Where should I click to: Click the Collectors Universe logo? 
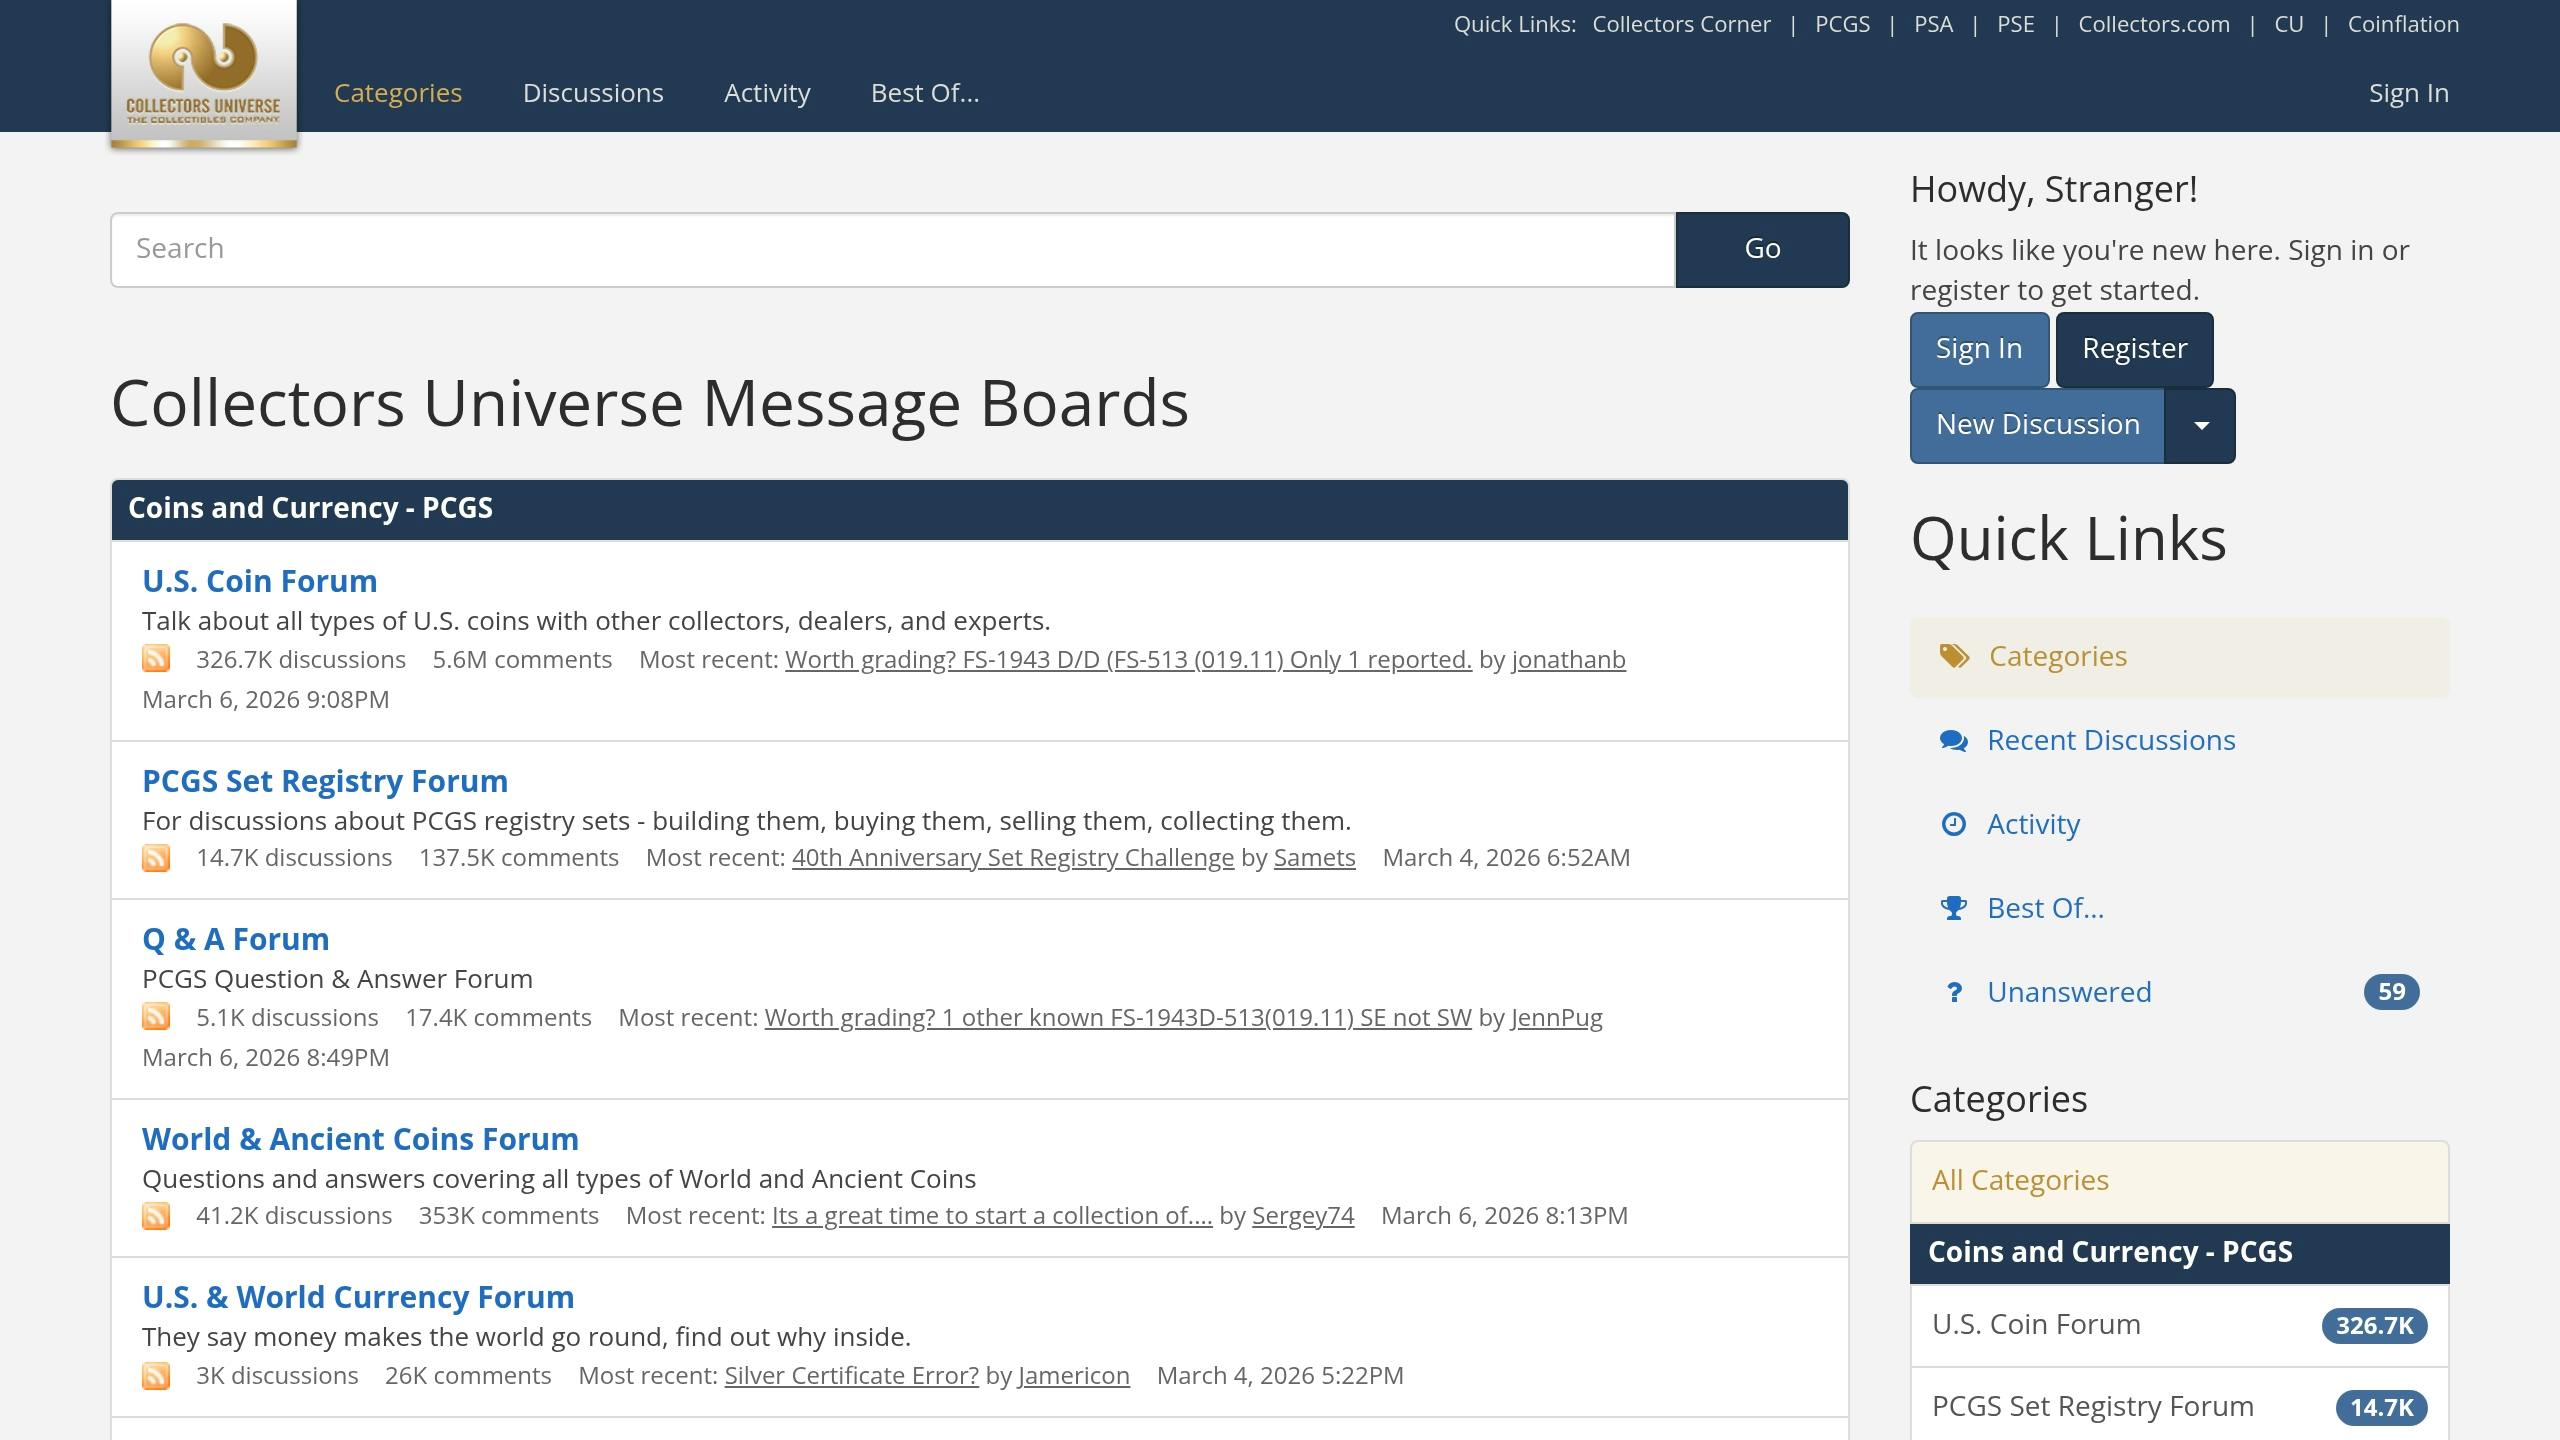pyautogui.click(x=203, y=74)
